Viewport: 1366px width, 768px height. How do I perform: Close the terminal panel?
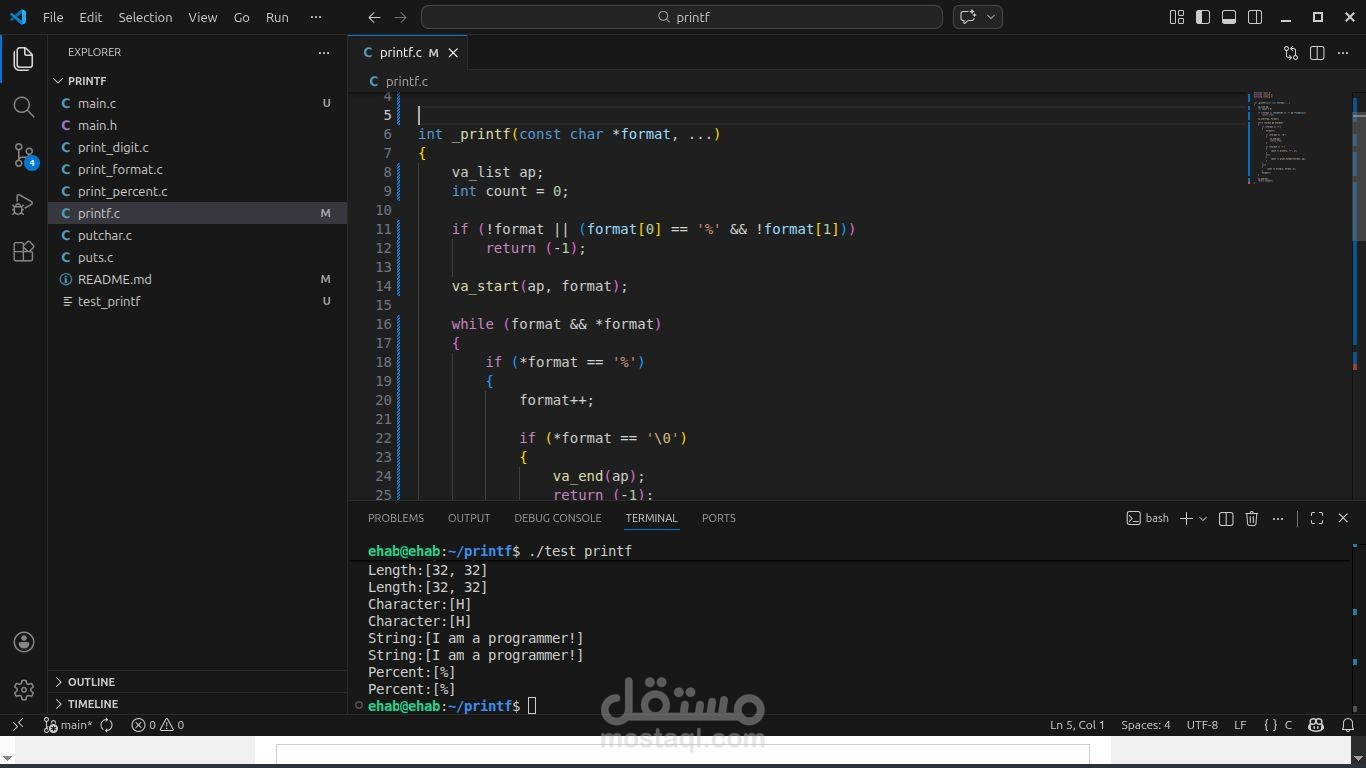pos(1343,518)
